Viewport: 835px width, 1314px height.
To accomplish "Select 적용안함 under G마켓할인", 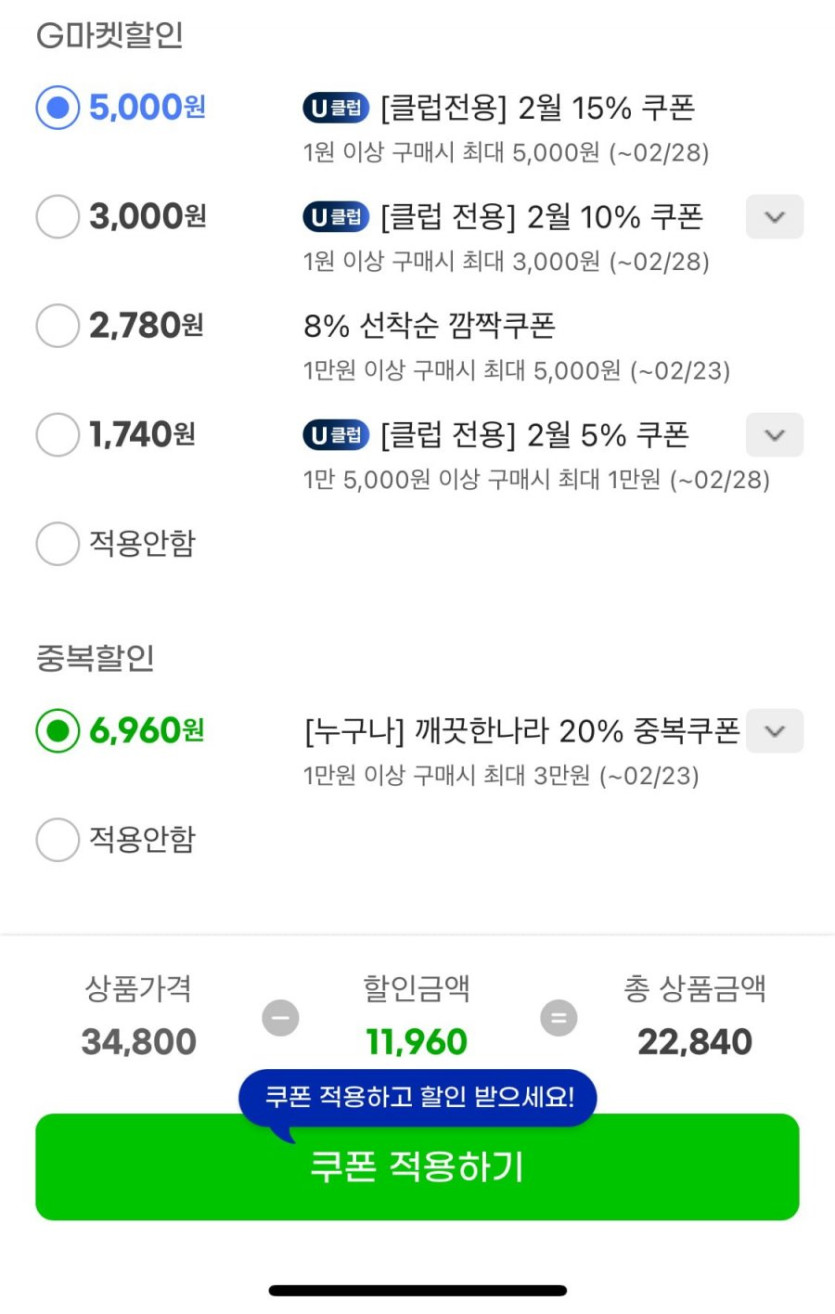I will (x=57, y=544).
